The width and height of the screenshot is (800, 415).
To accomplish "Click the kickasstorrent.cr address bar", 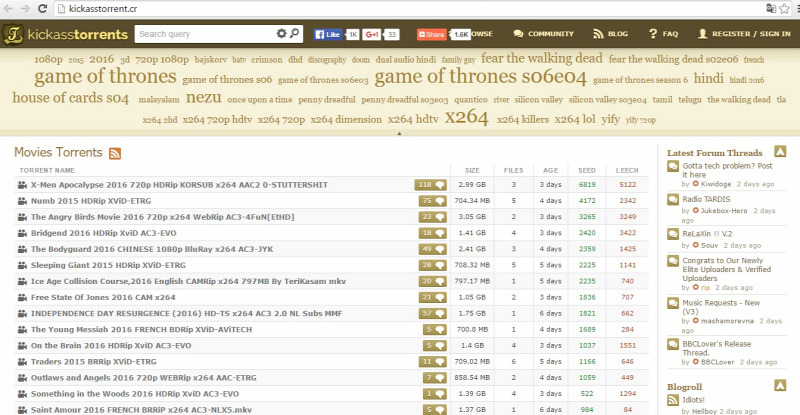I will (x=408, y=9).
